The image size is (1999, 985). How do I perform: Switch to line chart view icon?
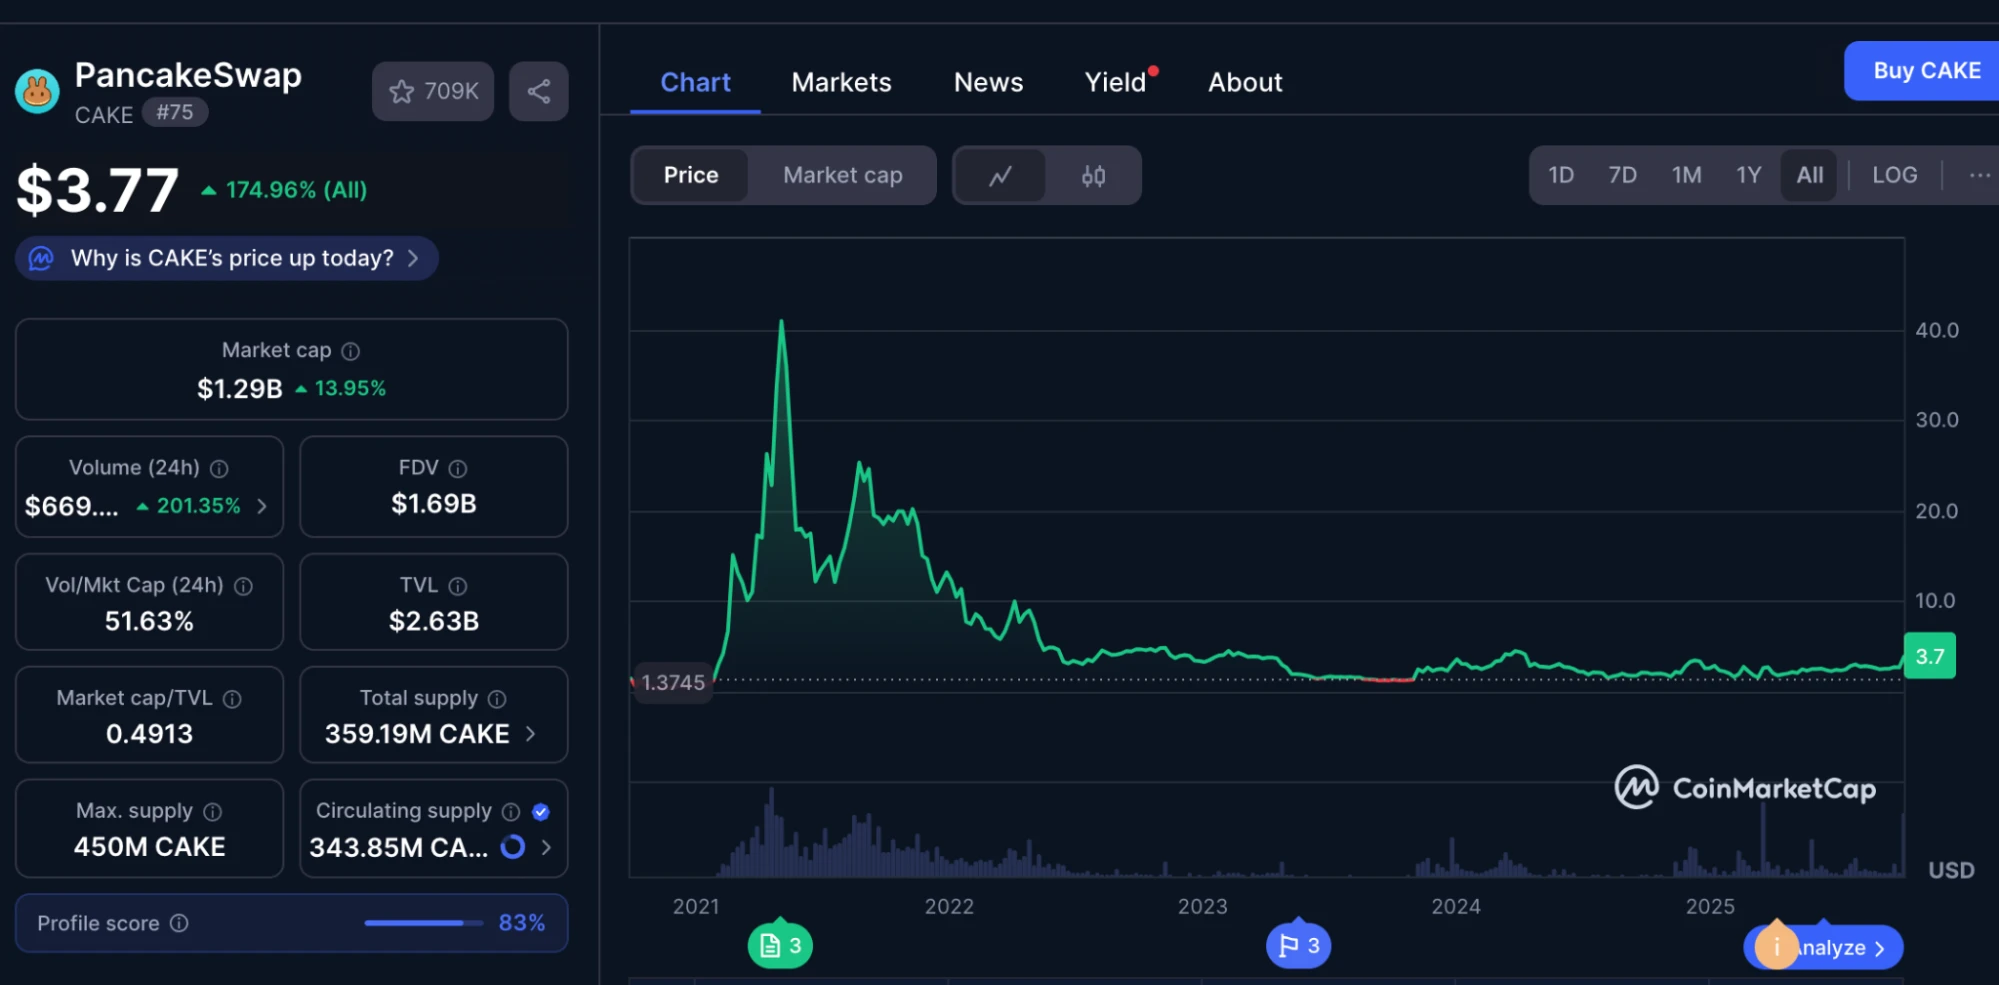pos(1000,176)
